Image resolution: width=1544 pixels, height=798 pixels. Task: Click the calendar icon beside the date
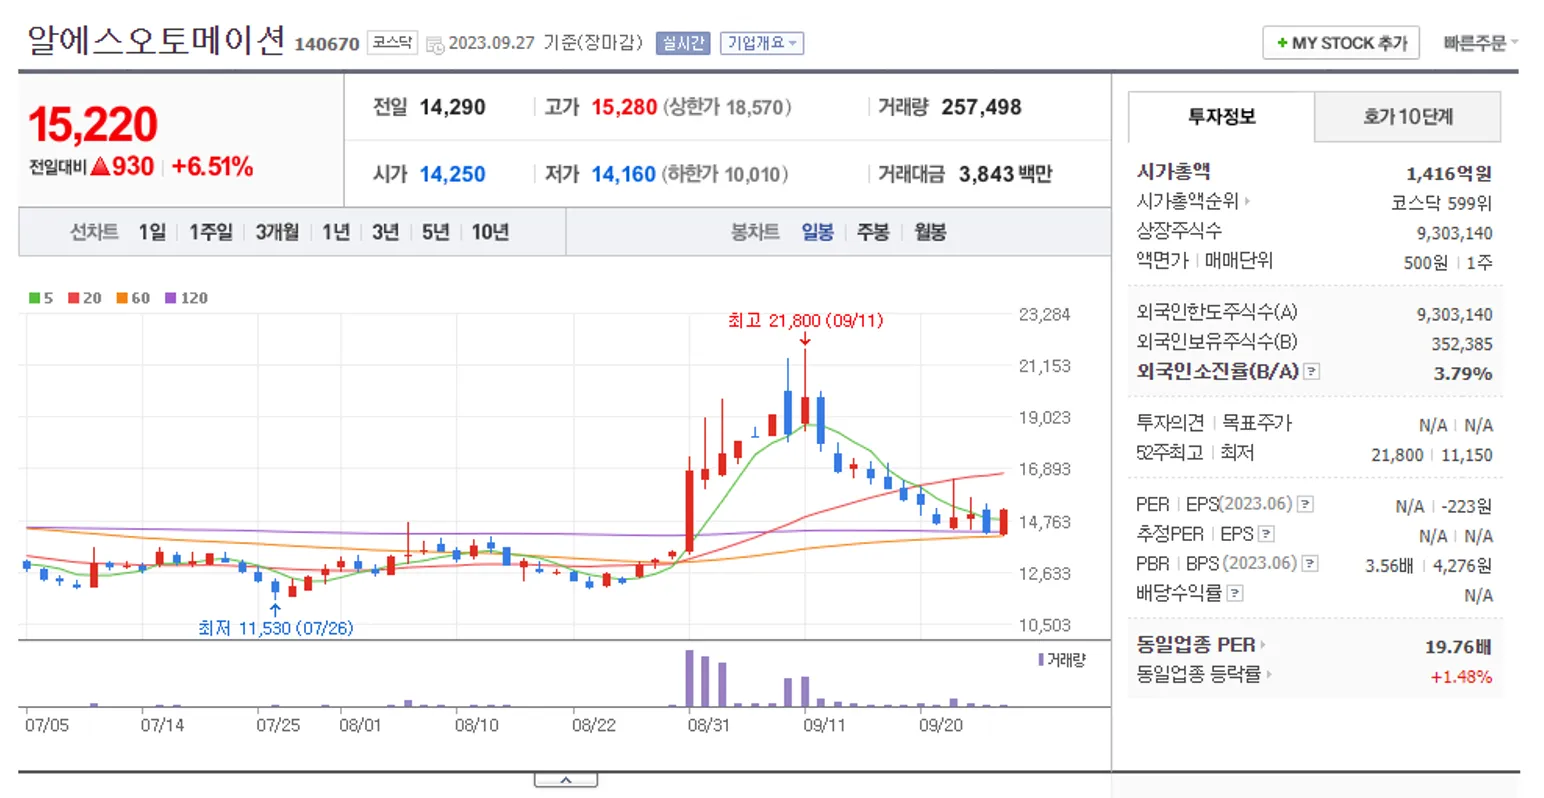point(434,44)
